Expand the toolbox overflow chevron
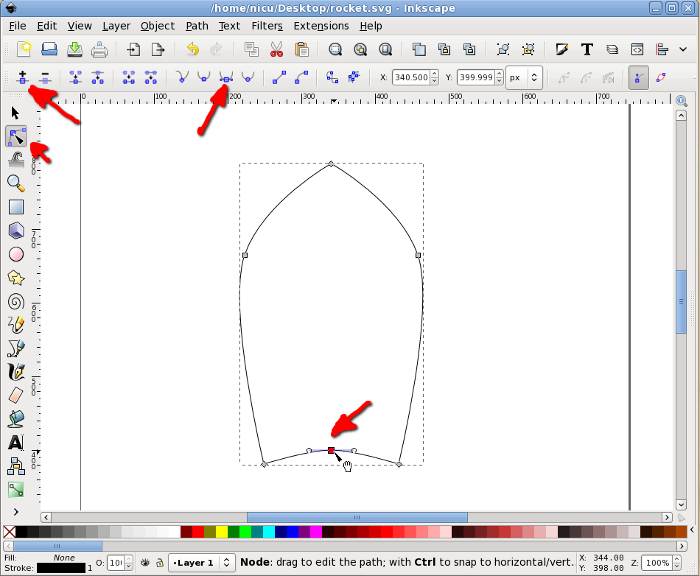 tap(16, 512)
